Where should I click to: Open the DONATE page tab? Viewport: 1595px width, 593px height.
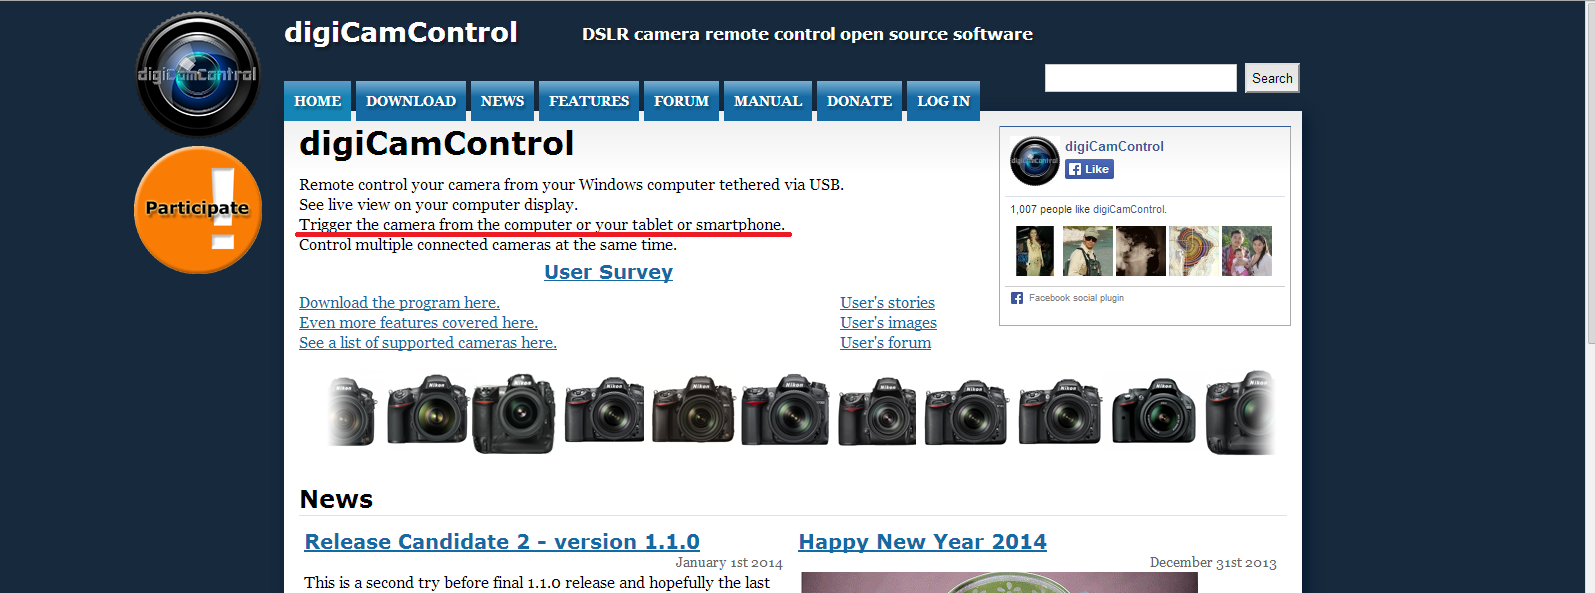(x=859, y=101)
